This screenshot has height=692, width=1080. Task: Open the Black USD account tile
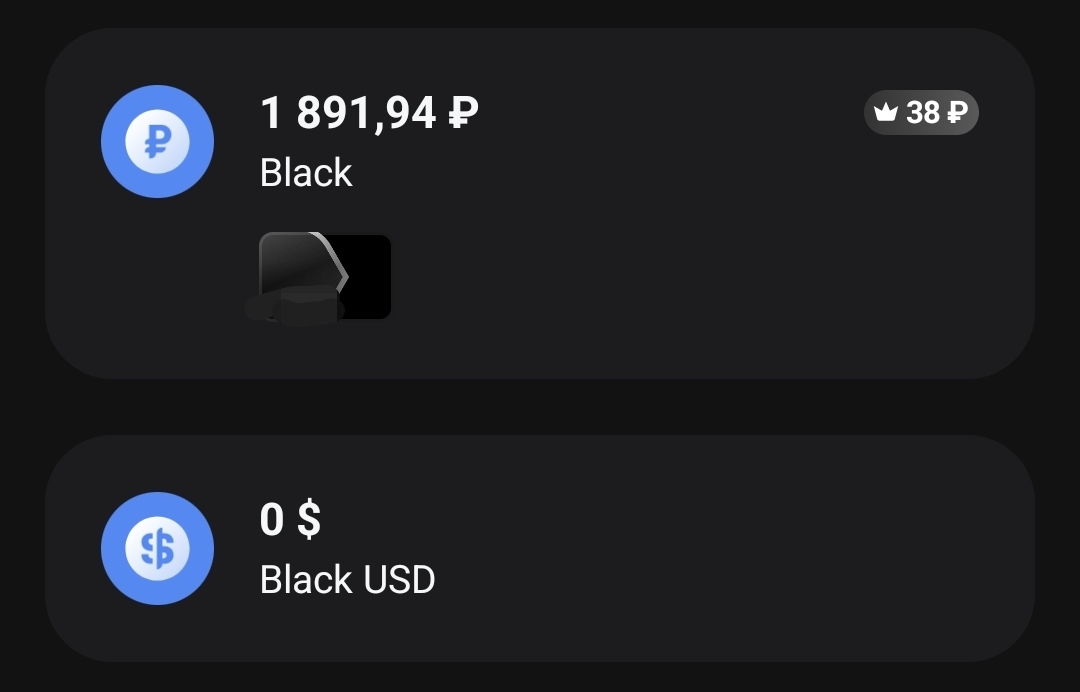tap(540, 548)
